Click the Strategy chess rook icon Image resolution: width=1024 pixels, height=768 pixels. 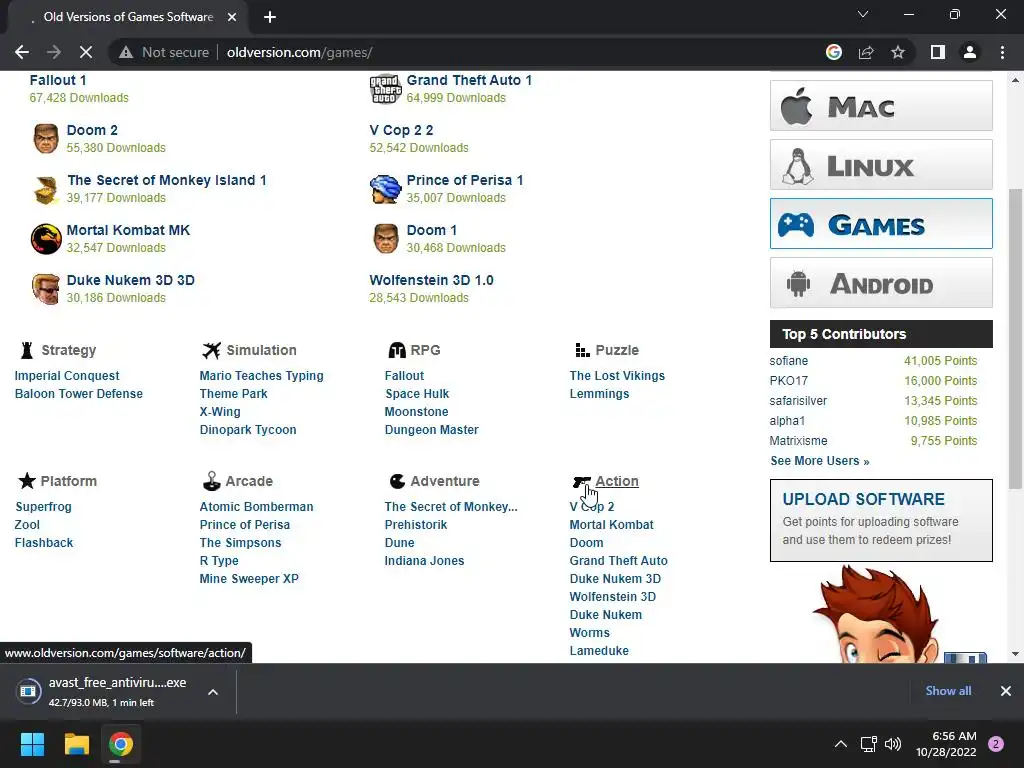(x=27, y=351)
